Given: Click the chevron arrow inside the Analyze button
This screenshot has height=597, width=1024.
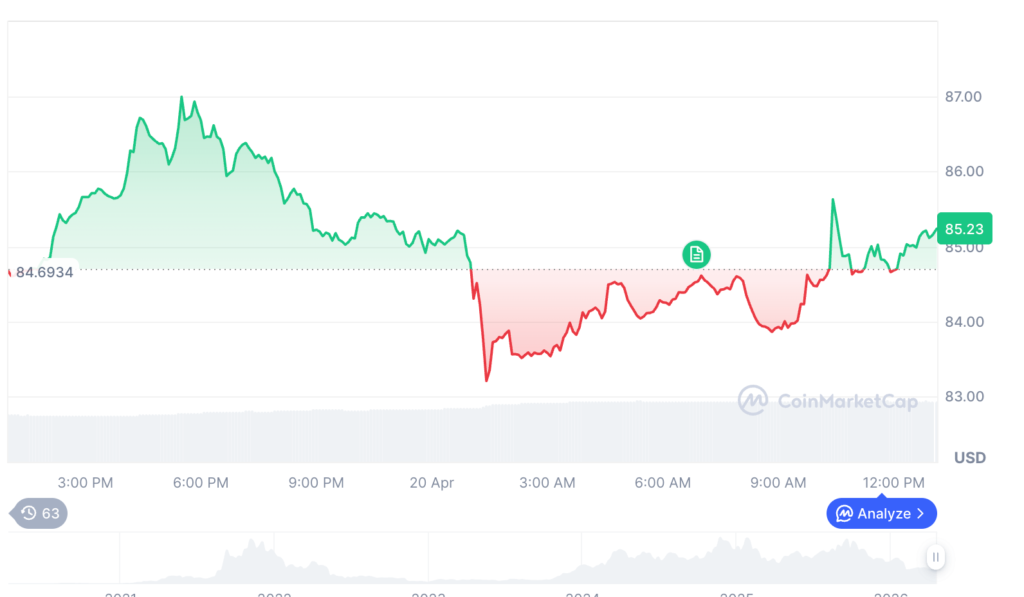Looking at the screenshot, I should [x=920, y=513].
